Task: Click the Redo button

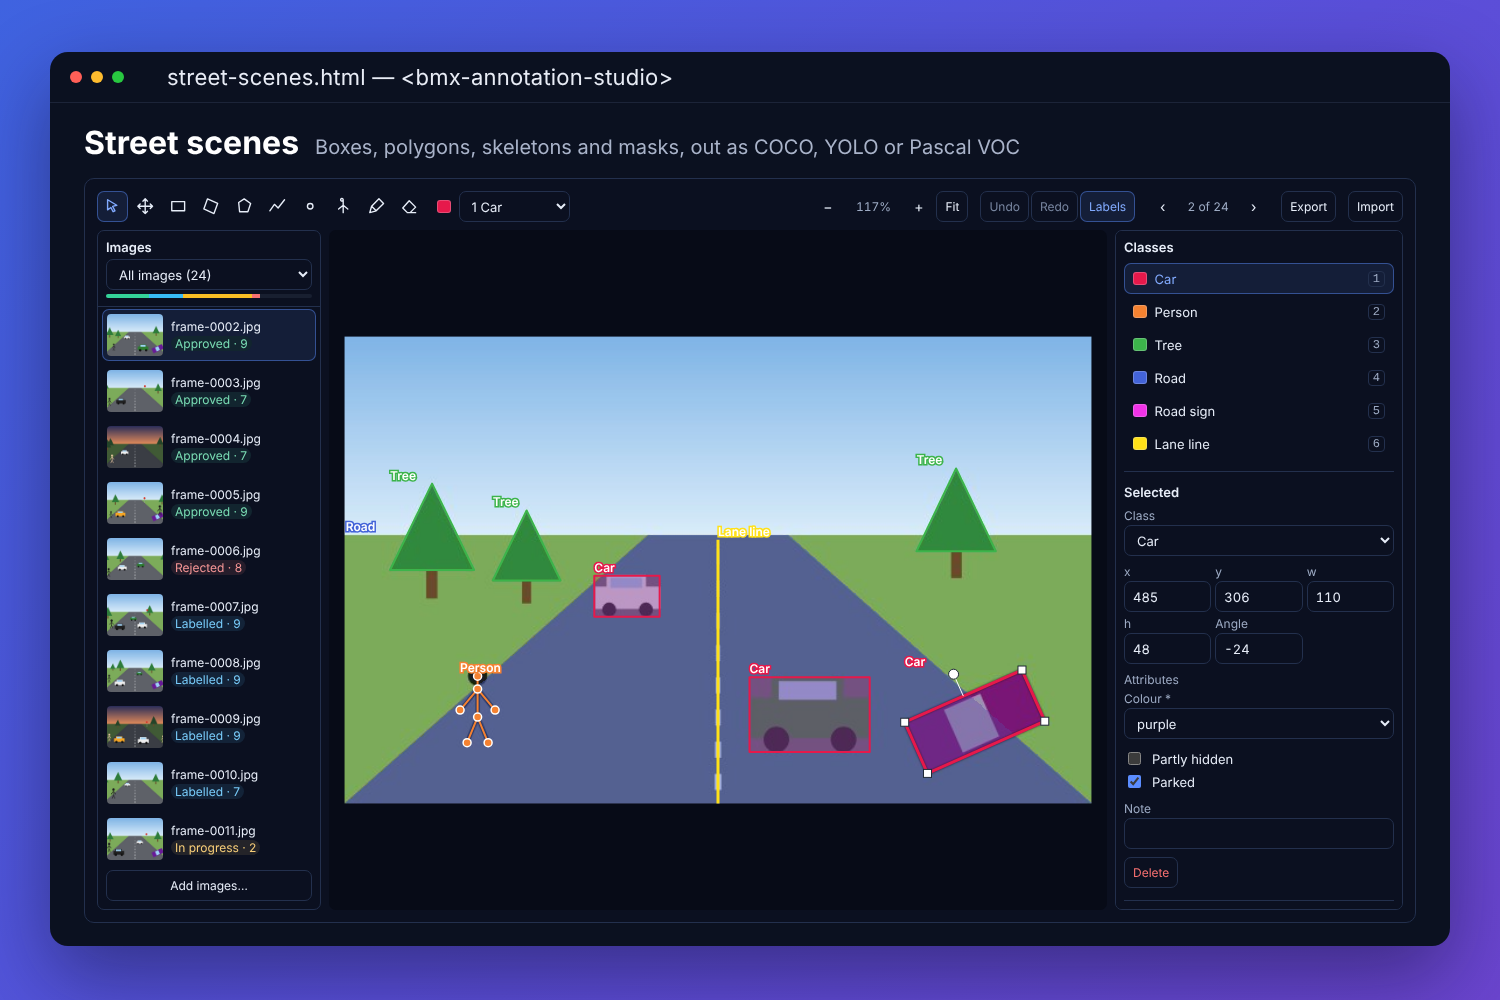Action: point(1054,207)
